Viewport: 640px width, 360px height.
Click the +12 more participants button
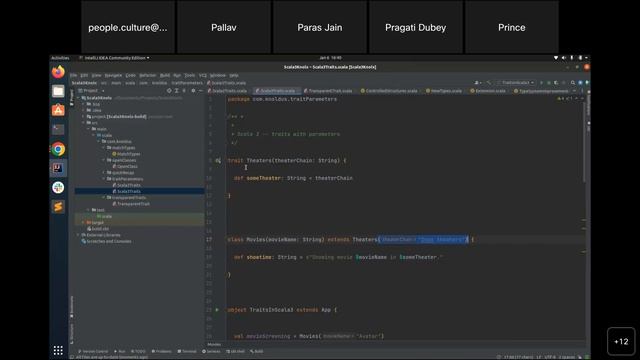click(x=621, y=341)
